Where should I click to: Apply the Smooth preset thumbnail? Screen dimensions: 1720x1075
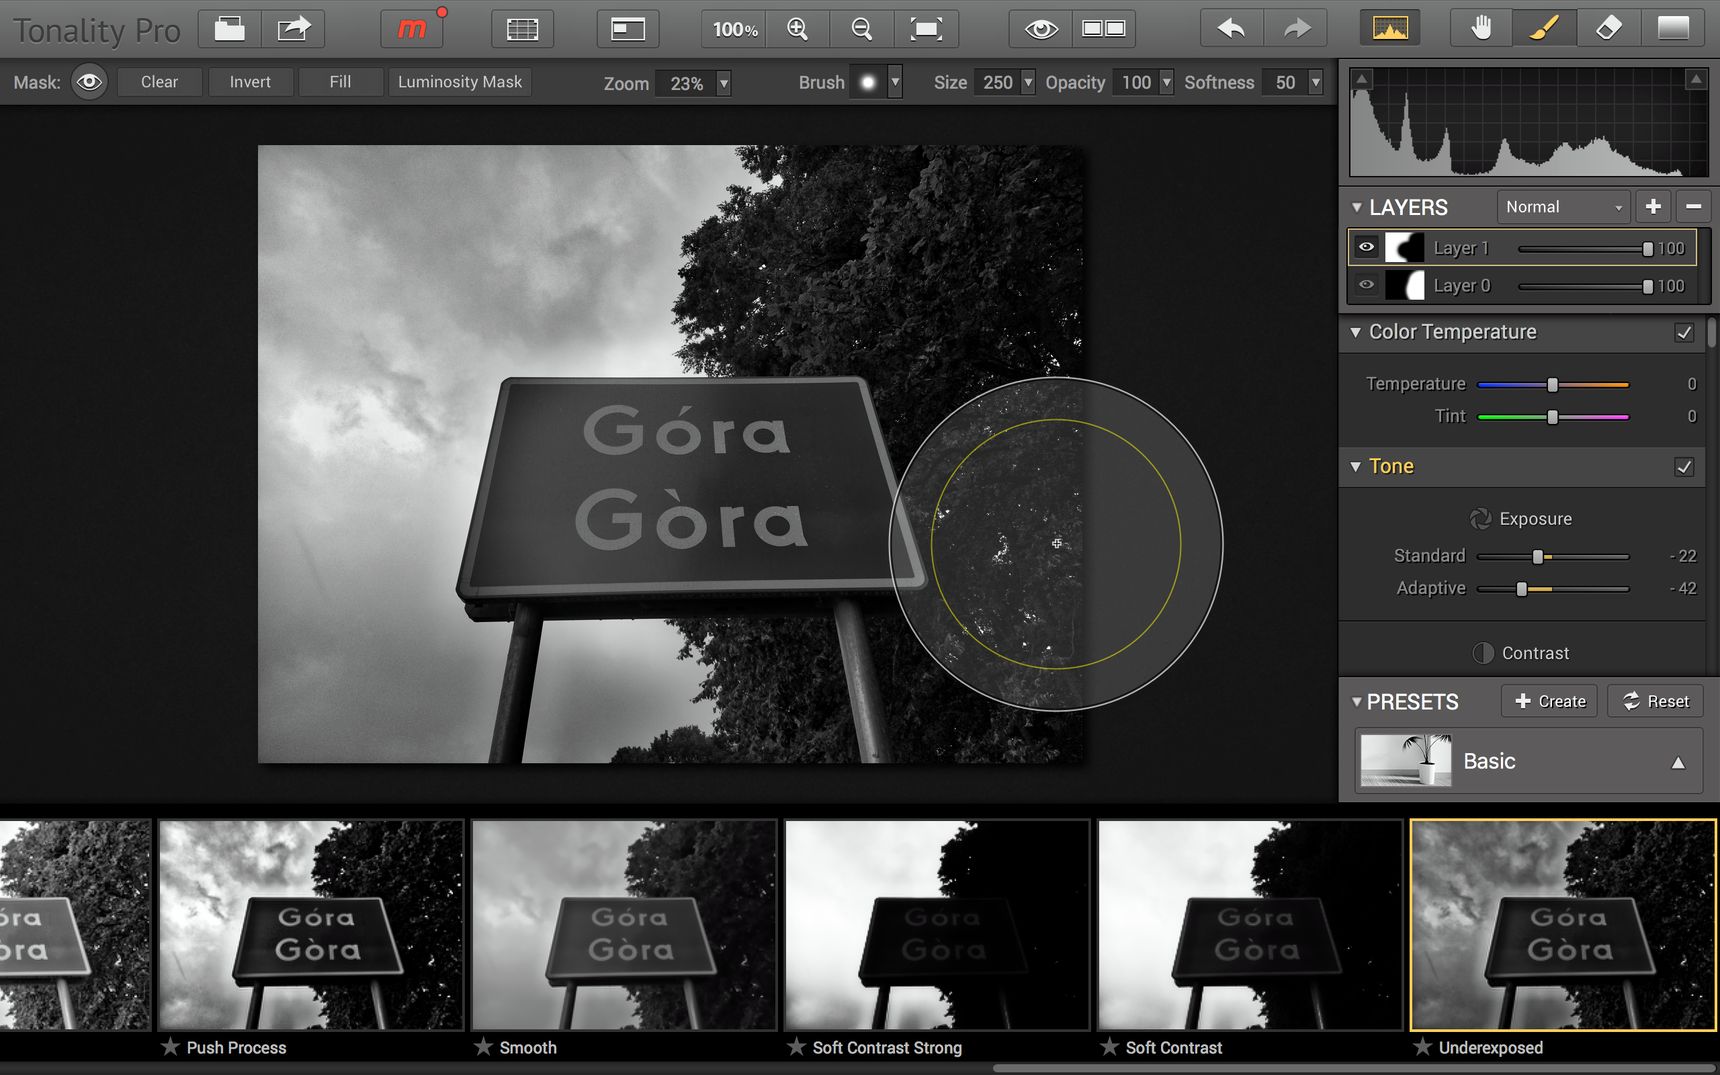tap(624, 925)
